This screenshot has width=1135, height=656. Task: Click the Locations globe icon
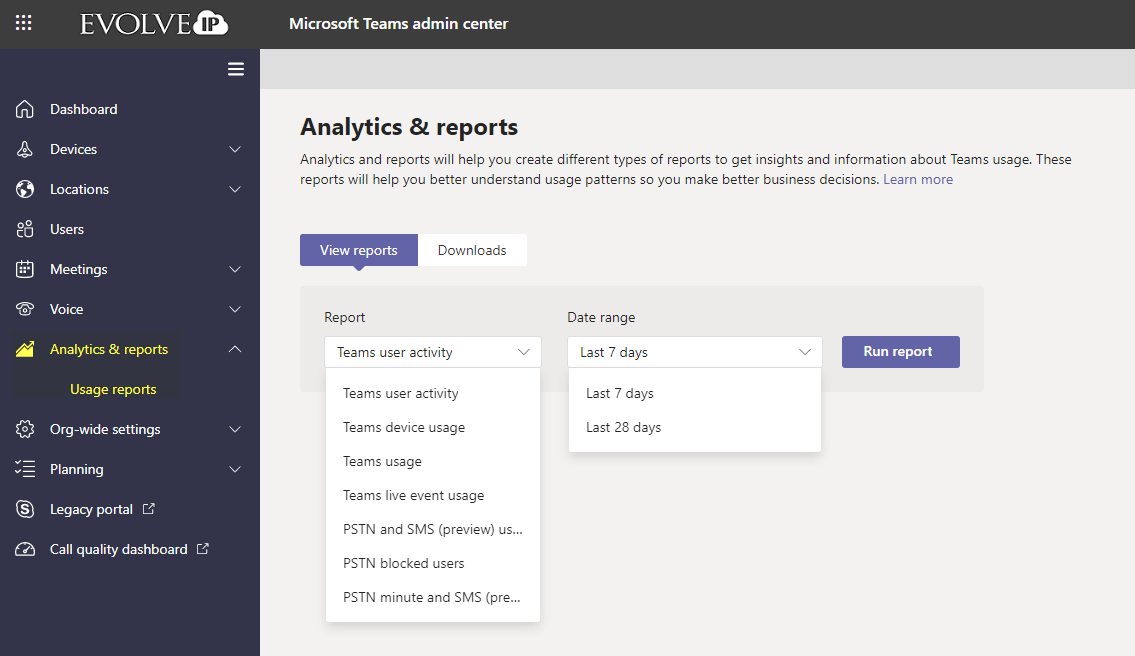26,189
